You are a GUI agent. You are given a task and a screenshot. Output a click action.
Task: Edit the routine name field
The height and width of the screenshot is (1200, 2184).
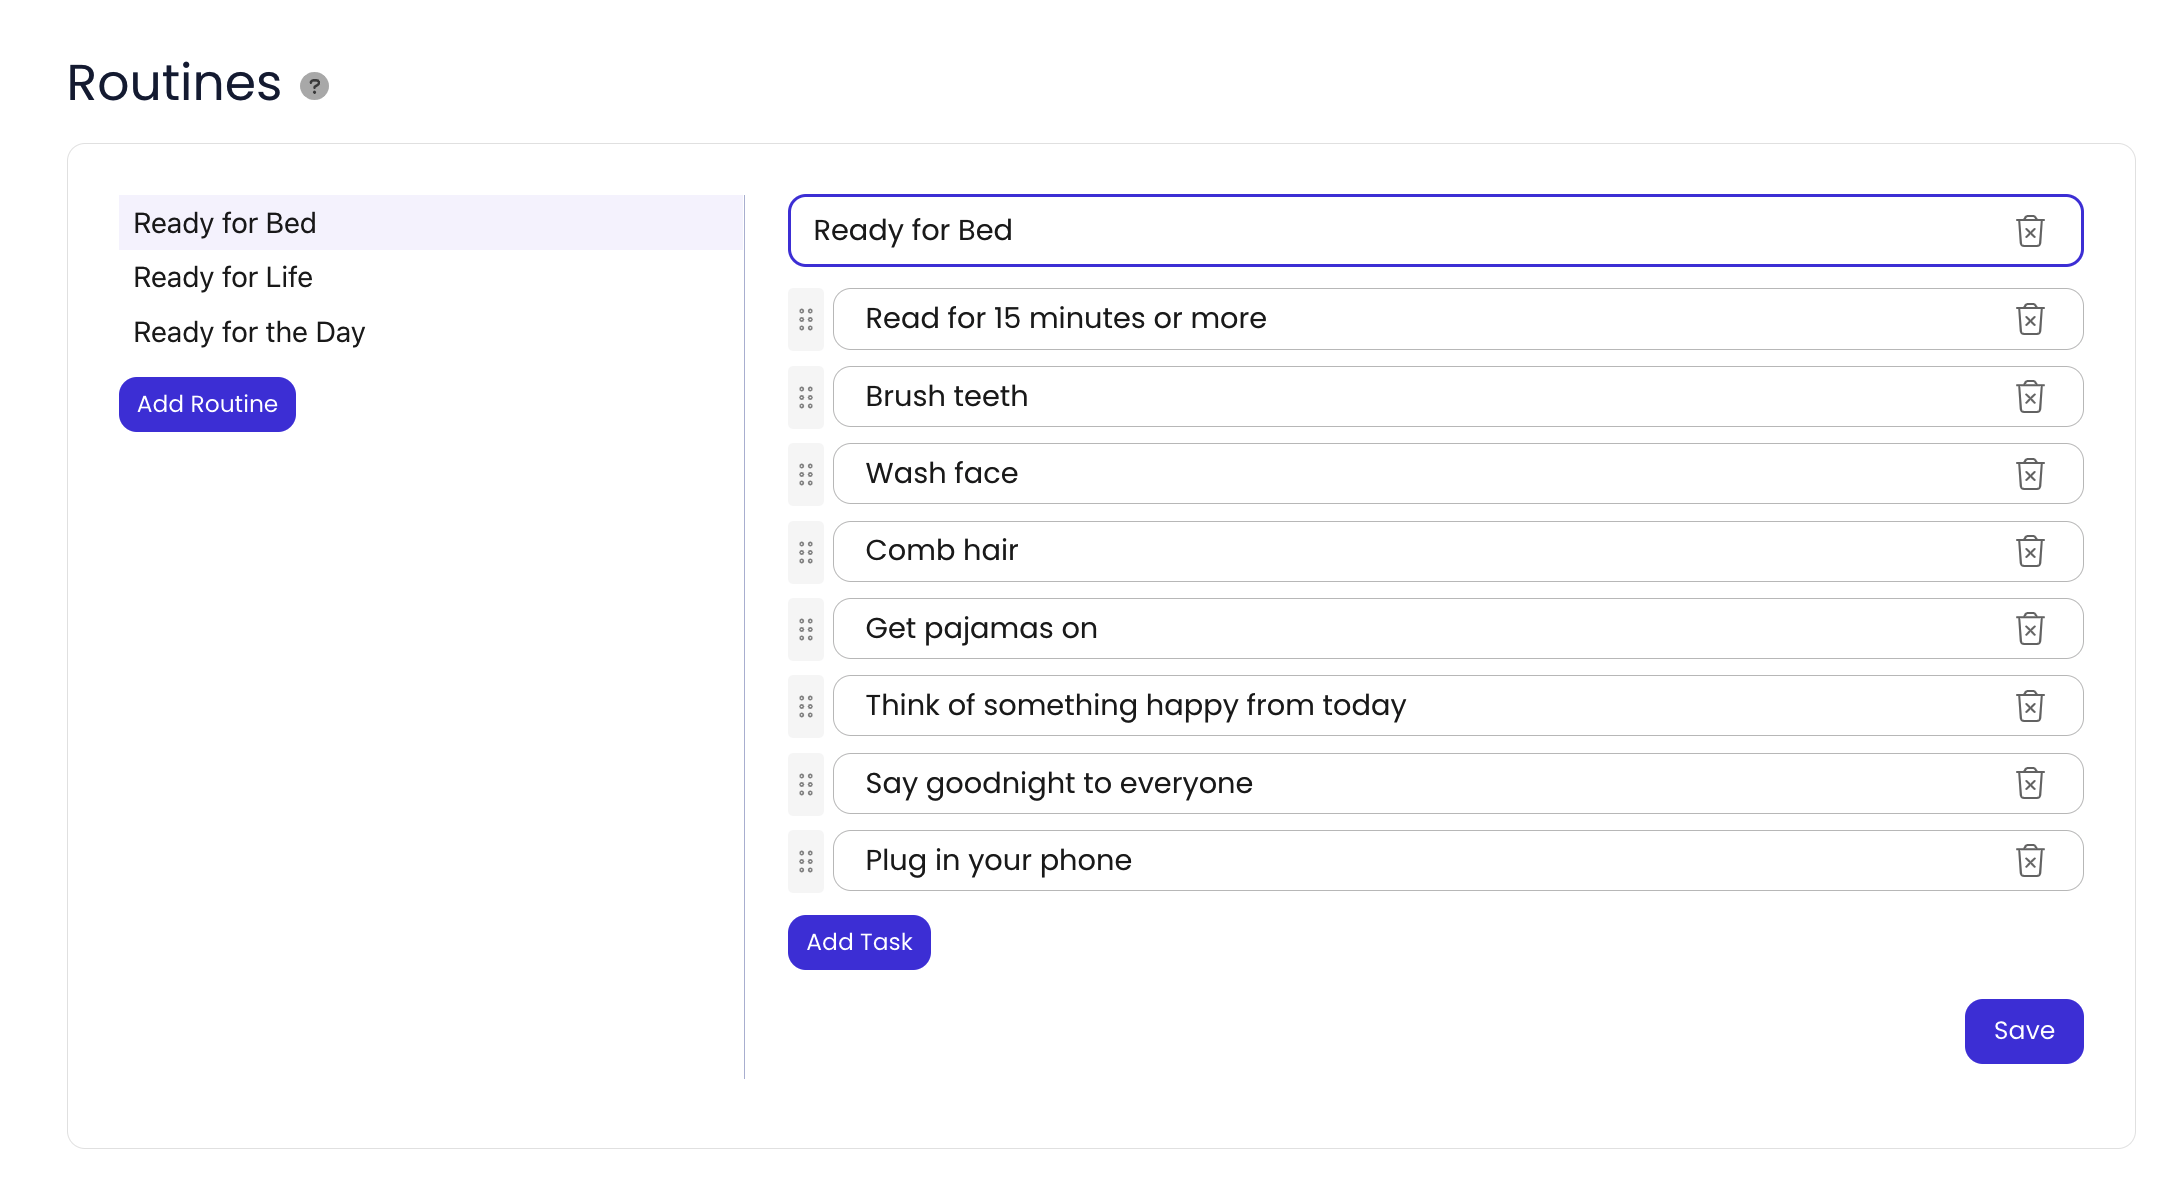click(x=1400, y=231)
